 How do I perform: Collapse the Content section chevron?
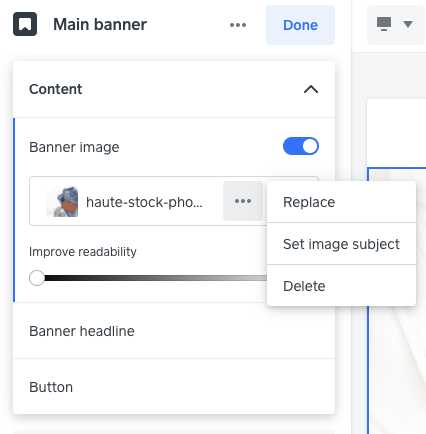[311, 89]
